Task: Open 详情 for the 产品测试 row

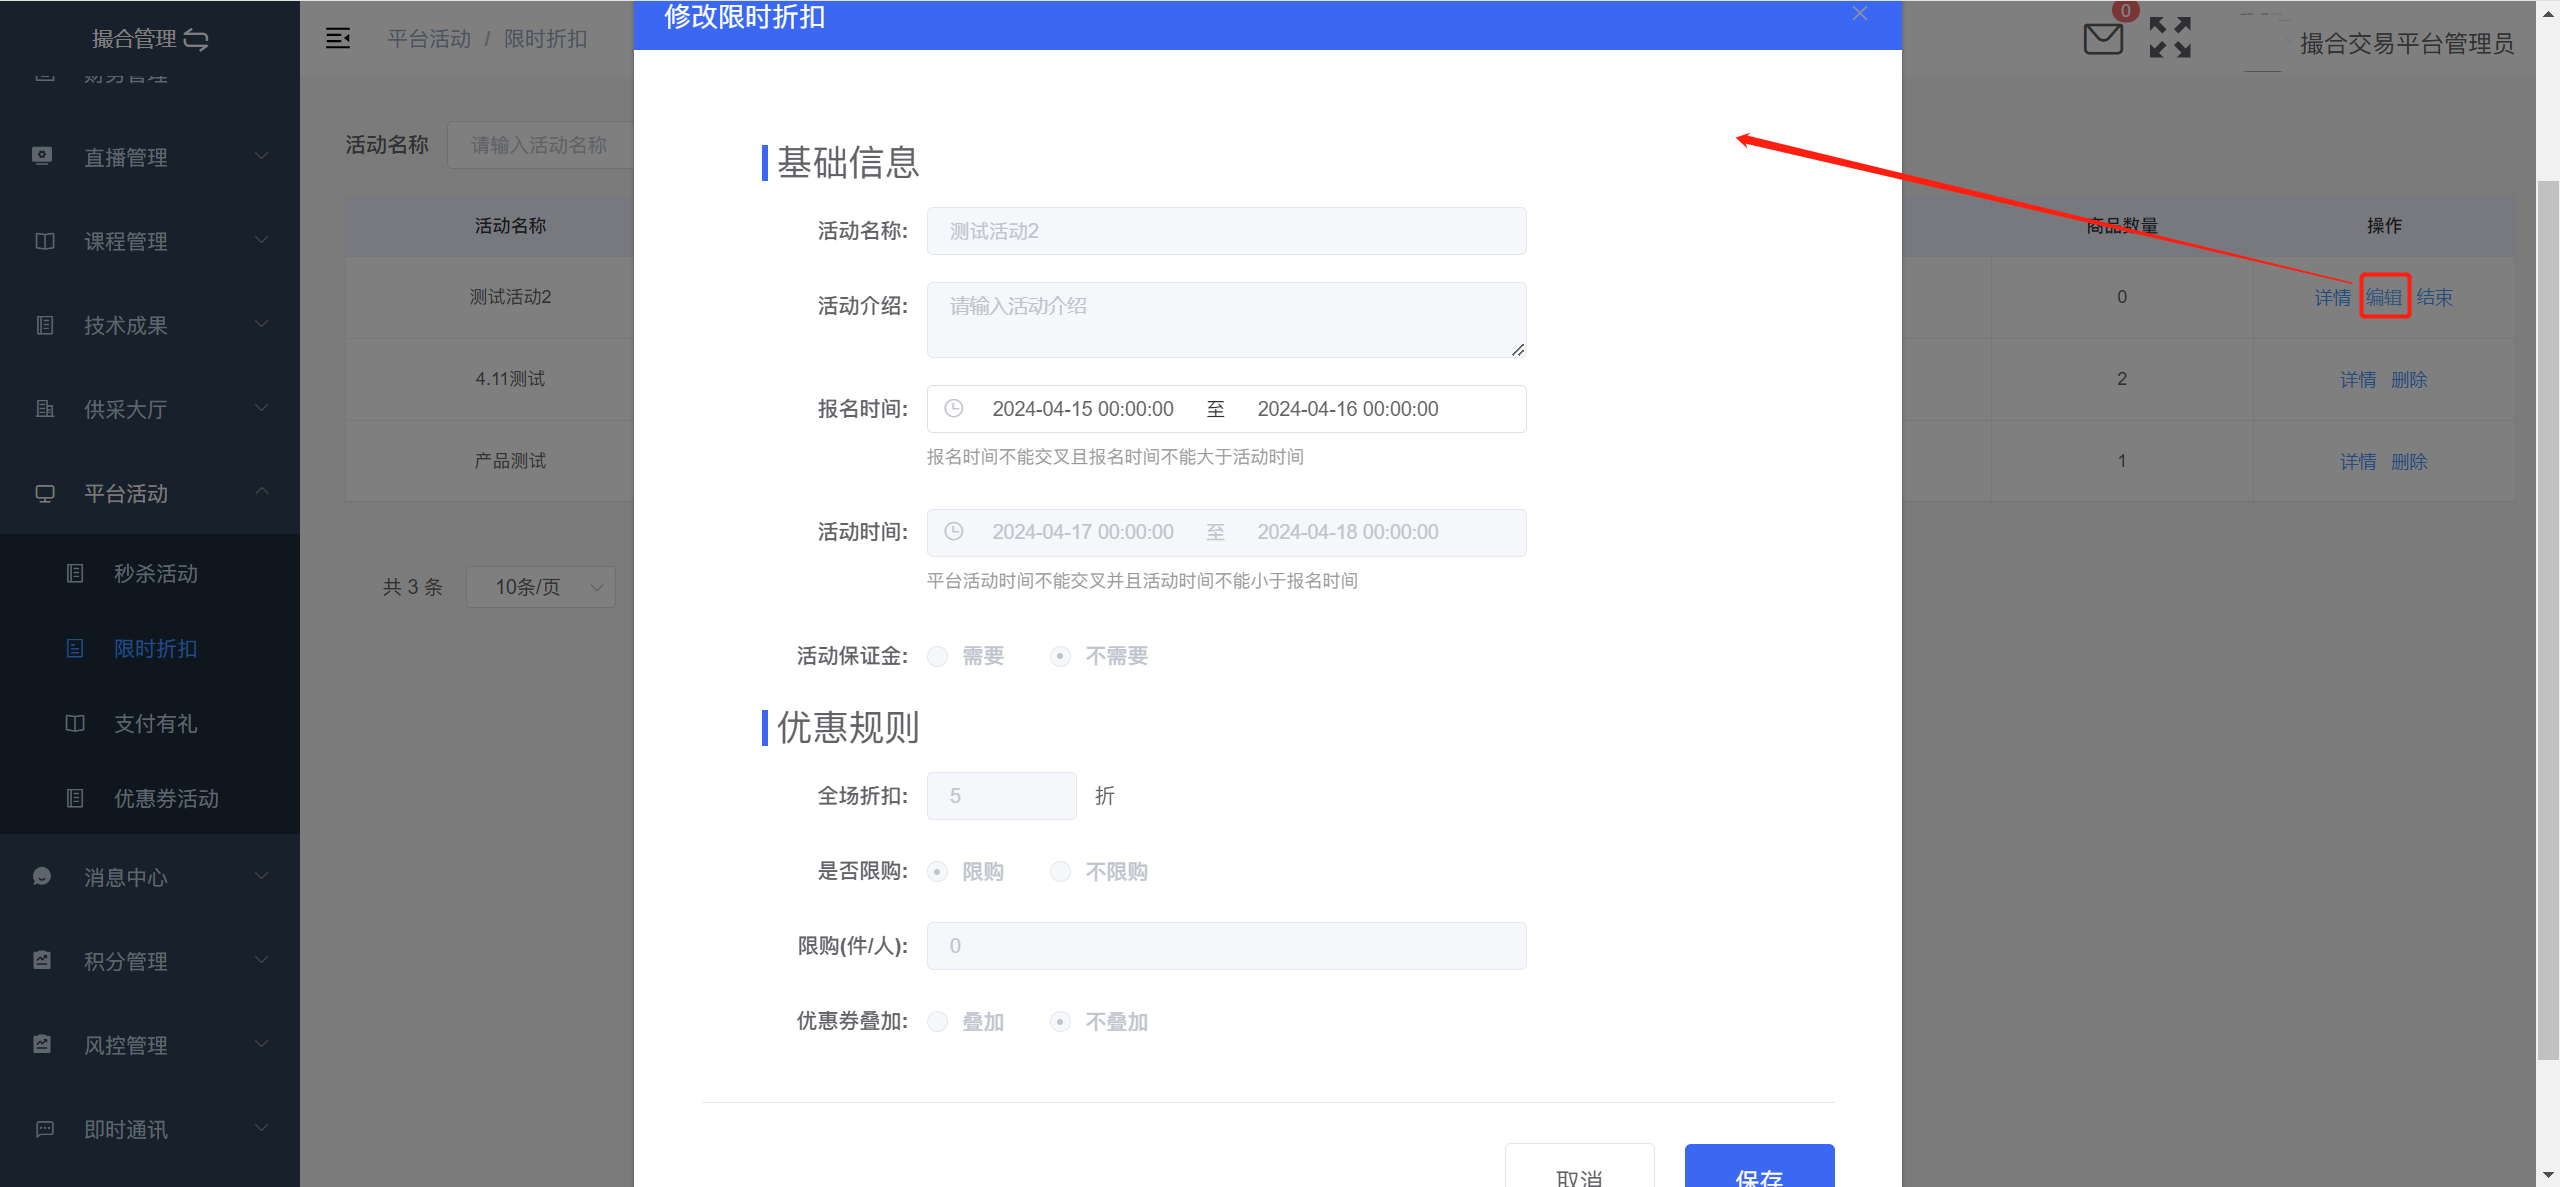Action: coord(2358,461)
